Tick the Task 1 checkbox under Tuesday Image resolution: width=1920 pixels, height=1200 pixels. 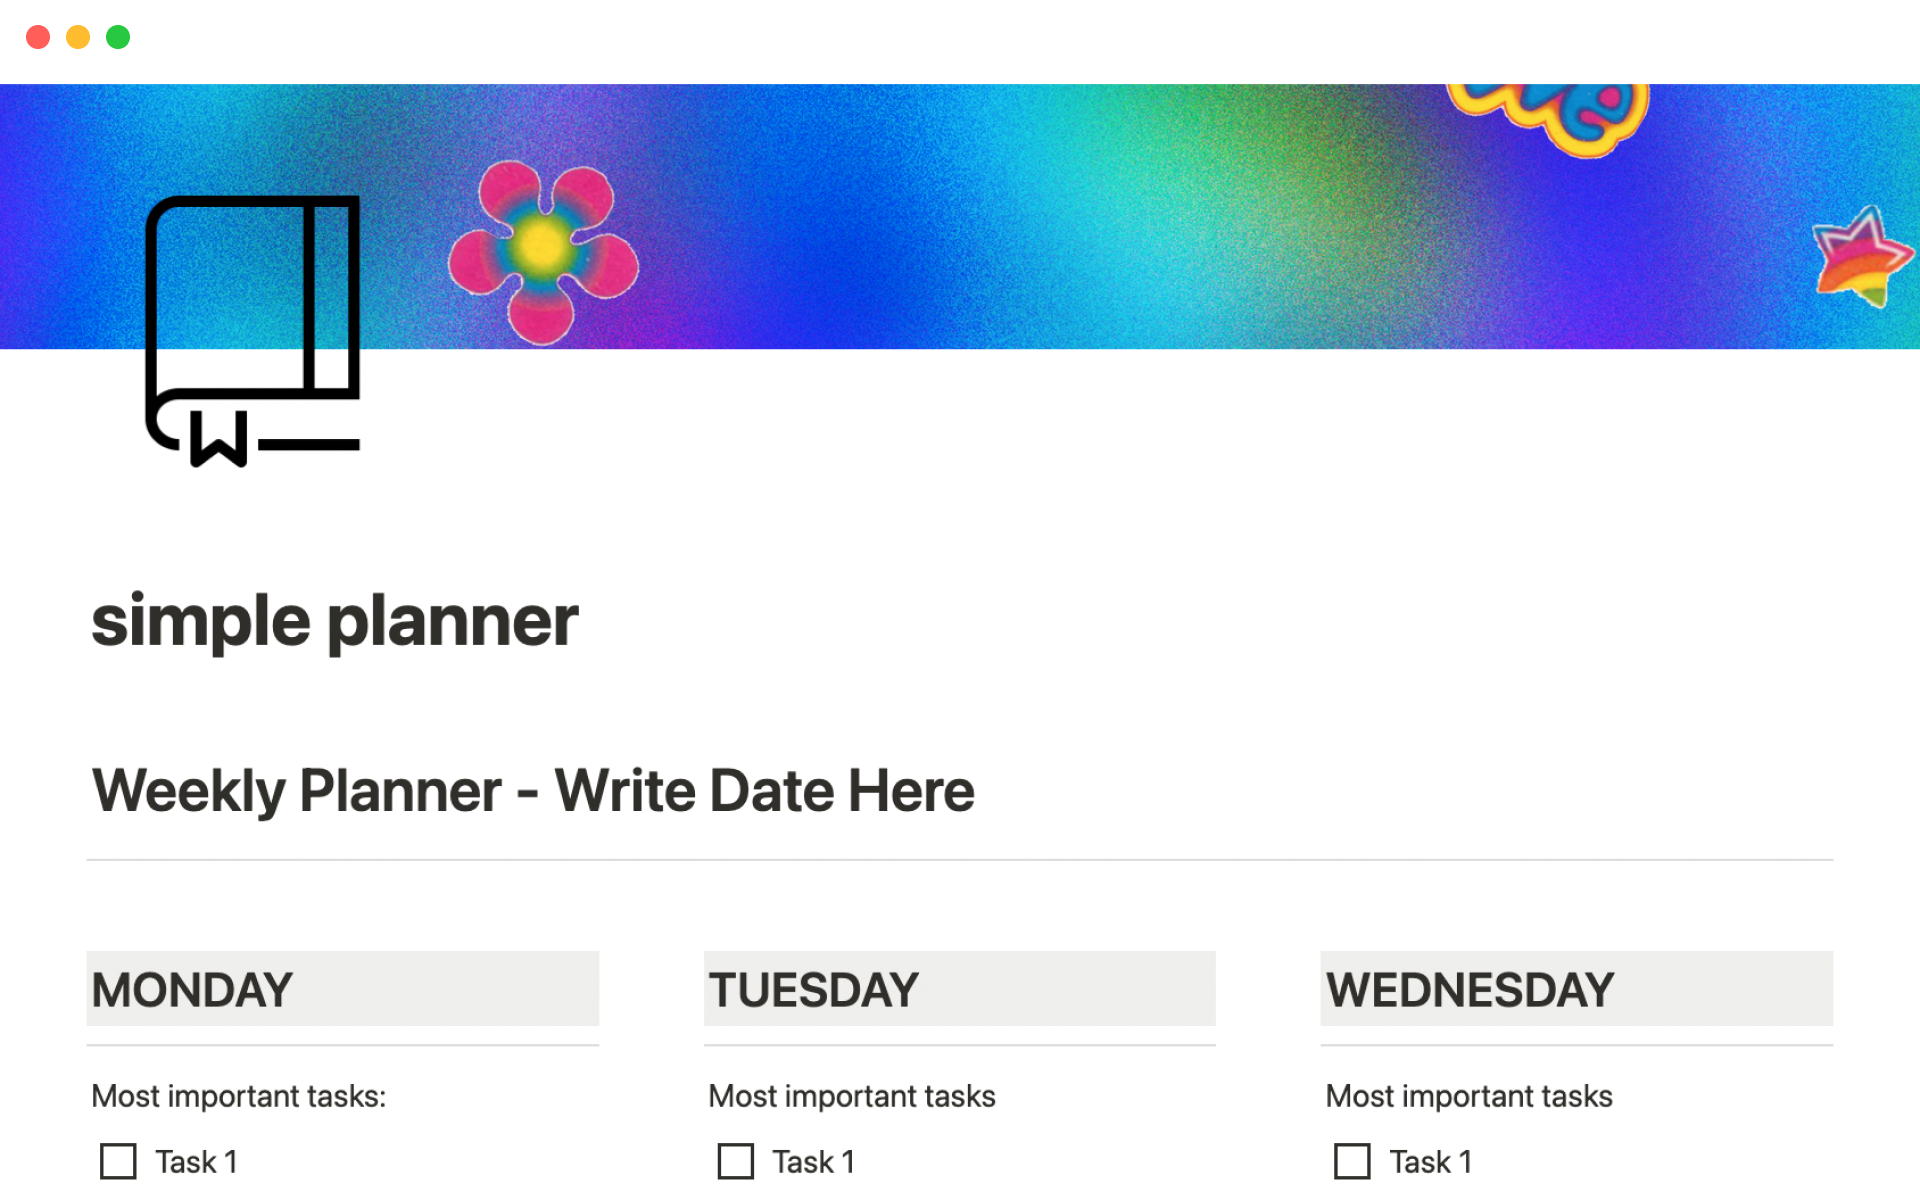pos(735,1161)
